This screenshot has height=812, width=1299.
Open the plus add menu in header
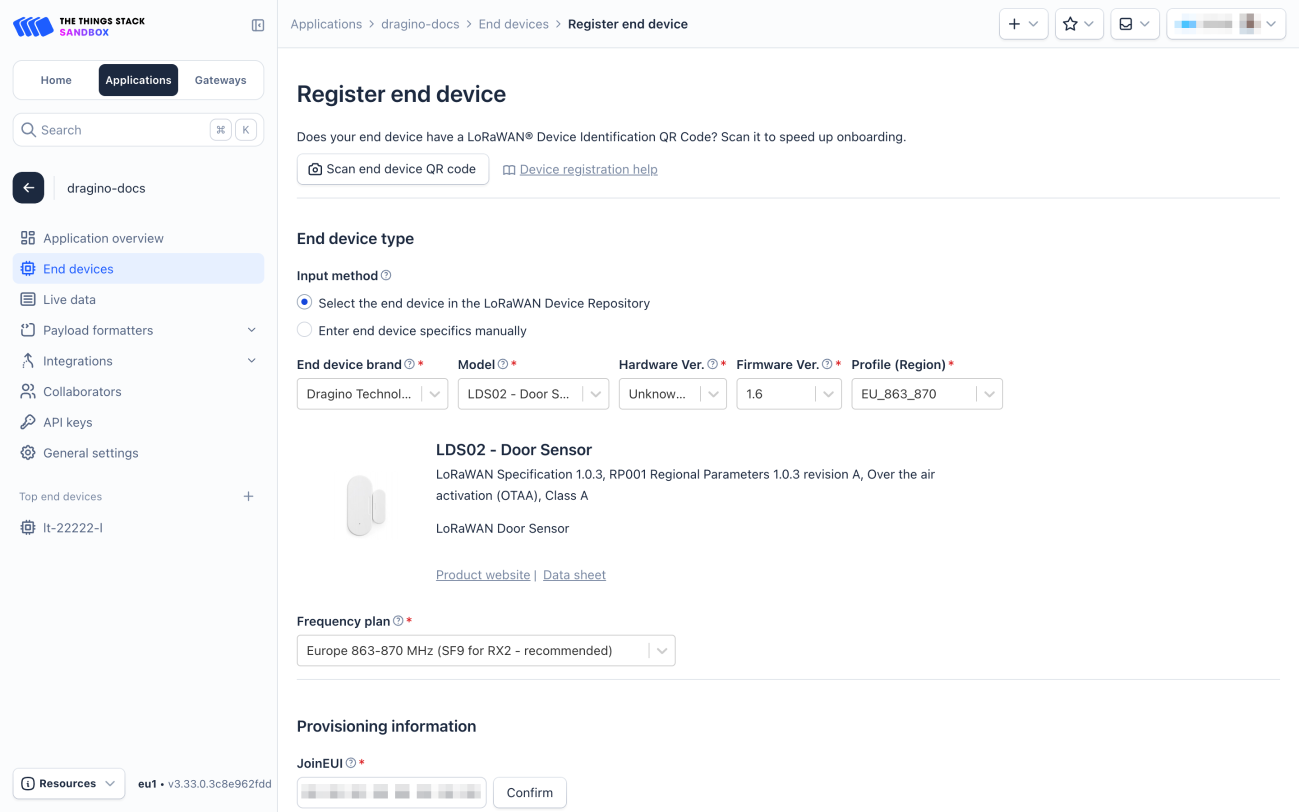(1023, 24)
